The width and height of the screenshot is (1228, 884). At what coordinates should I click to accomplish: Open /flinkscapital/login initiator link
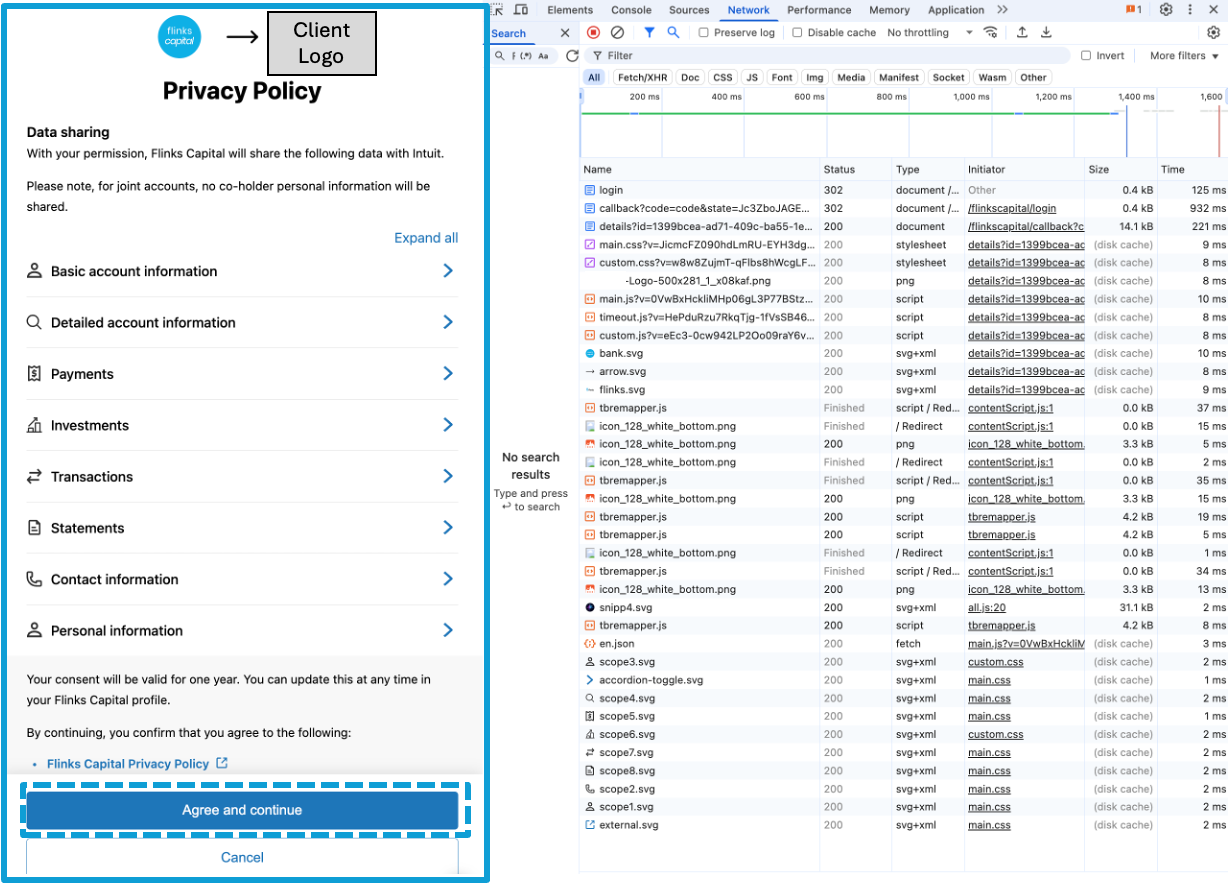1011,208
